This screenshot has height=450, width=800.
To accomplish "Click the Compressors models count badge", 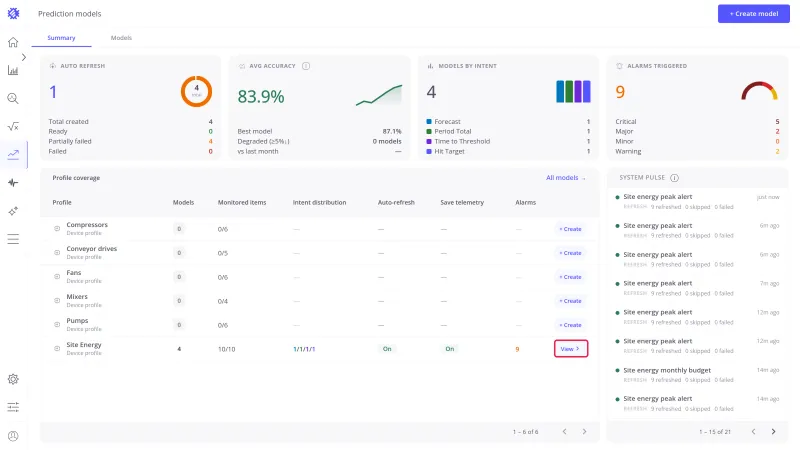I will tap(179, 229).
